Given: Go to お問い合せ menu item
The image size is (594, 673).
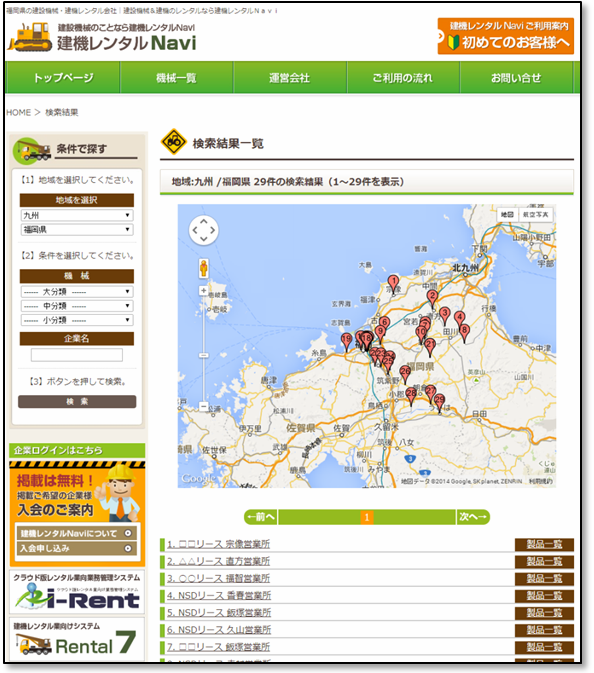Looking at the screenshot, I should click(516, 78).
